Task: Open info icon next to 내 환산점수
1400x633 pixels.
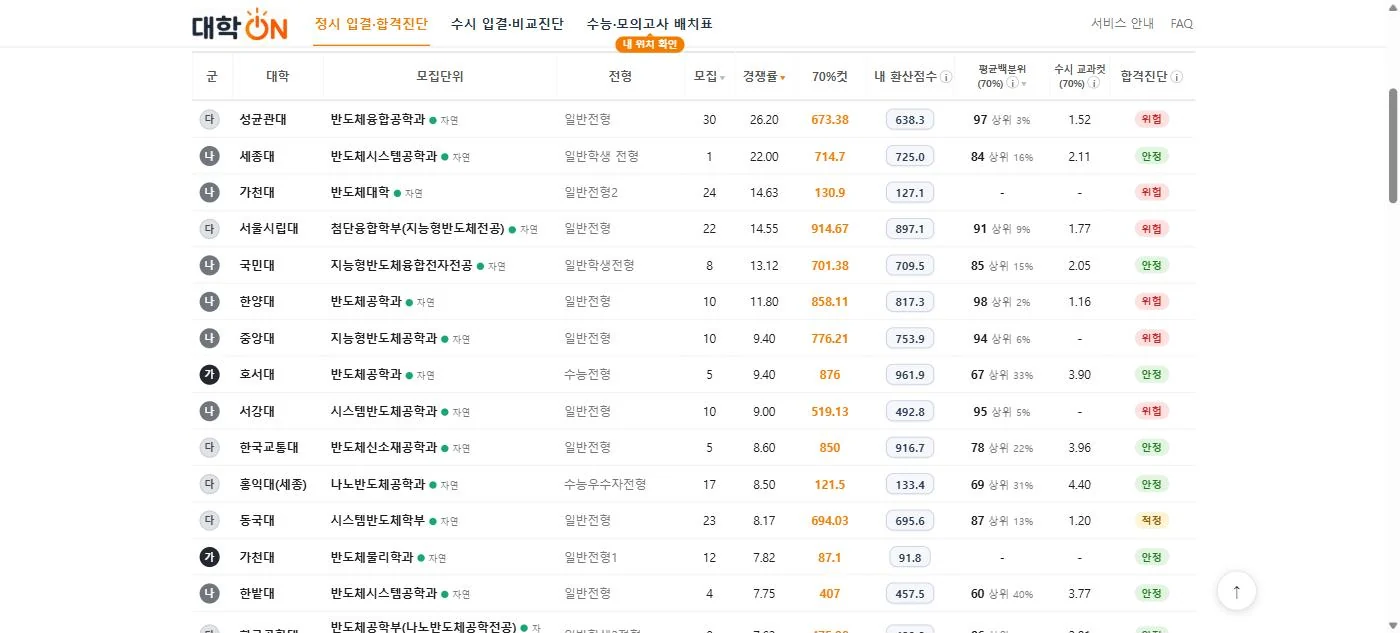Action: 946,77
